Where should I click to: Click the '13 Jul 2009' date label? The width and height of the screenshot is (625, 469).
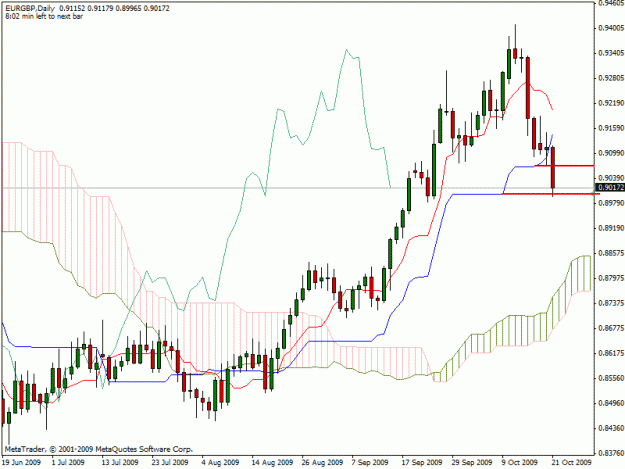click(120, 462)
